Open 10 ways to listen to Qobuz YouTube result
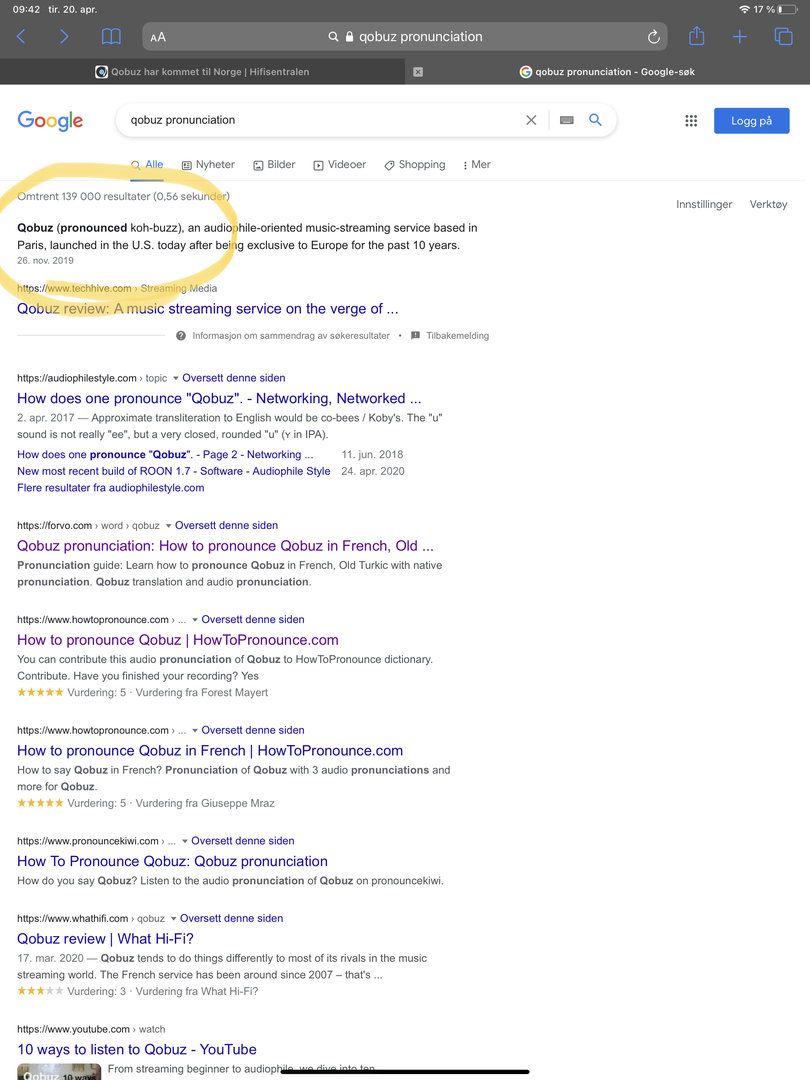The image size is (810, 1080). point(137,1049)
